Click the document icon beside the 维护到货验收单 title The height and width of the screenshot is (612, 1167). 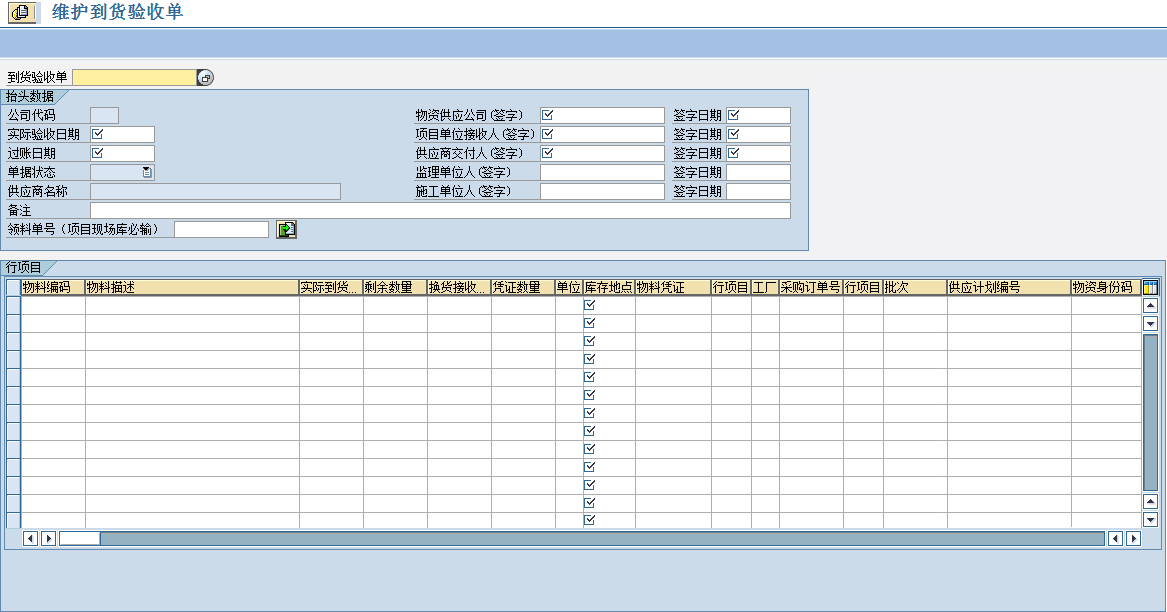[20, 13]
